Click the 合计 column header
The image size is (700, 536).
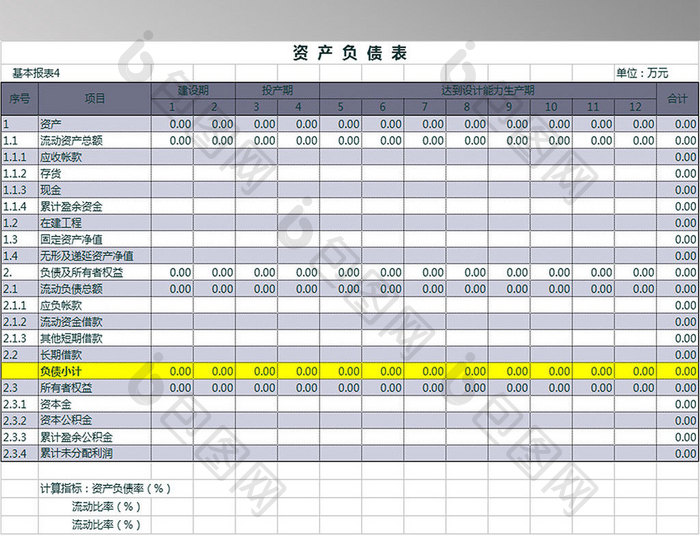(677, 98)
